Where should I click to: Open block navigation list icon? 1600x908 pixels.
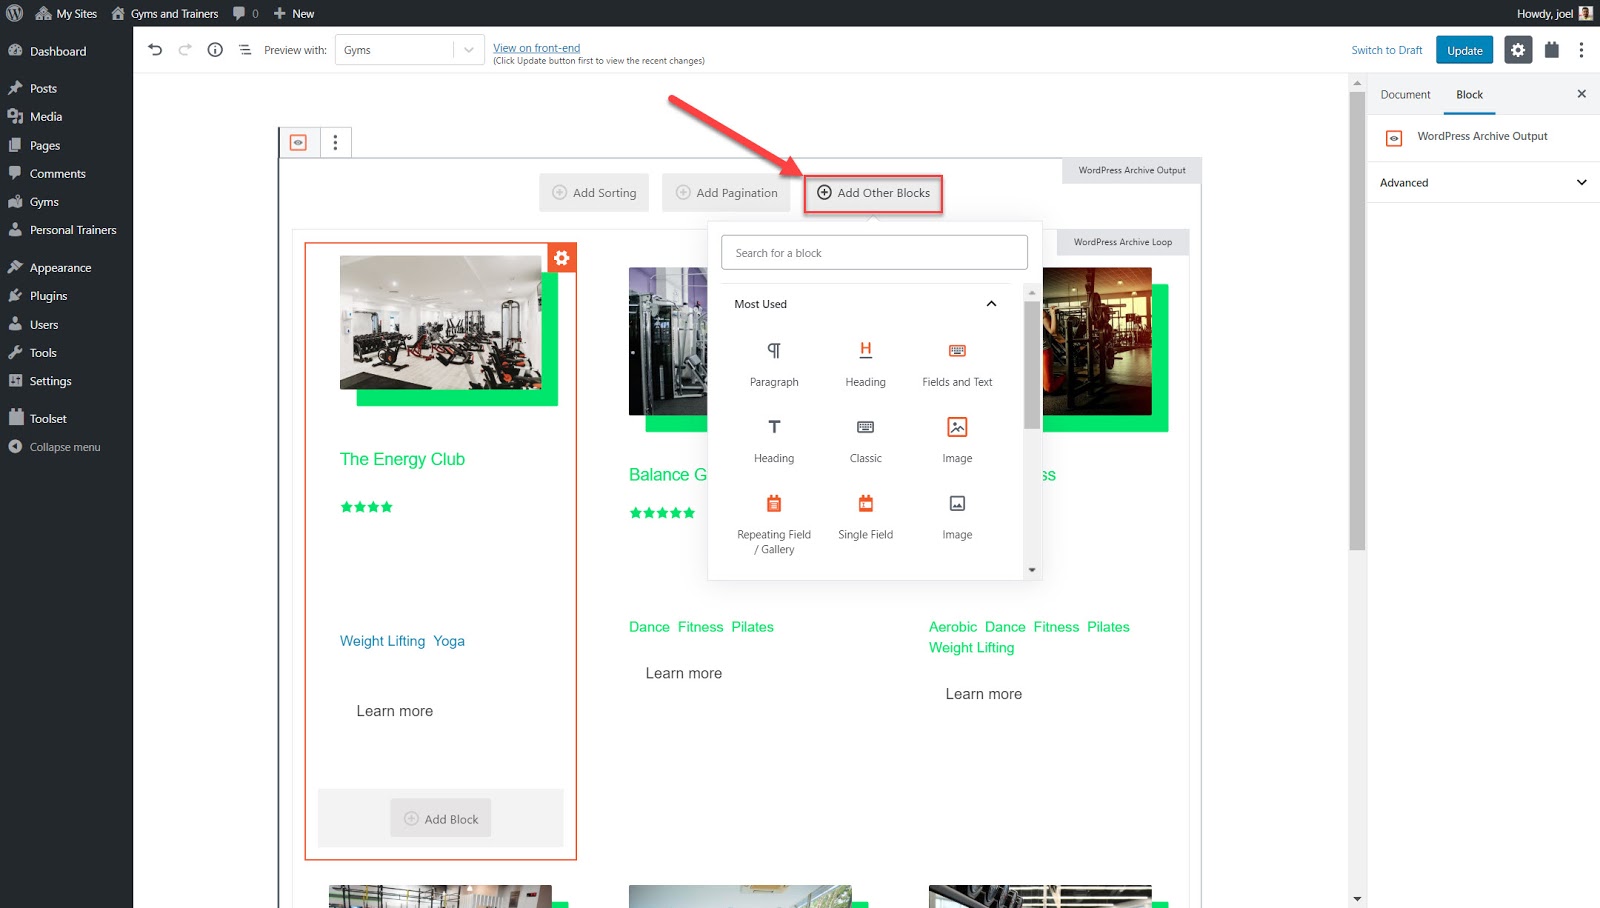click(245, 50)
